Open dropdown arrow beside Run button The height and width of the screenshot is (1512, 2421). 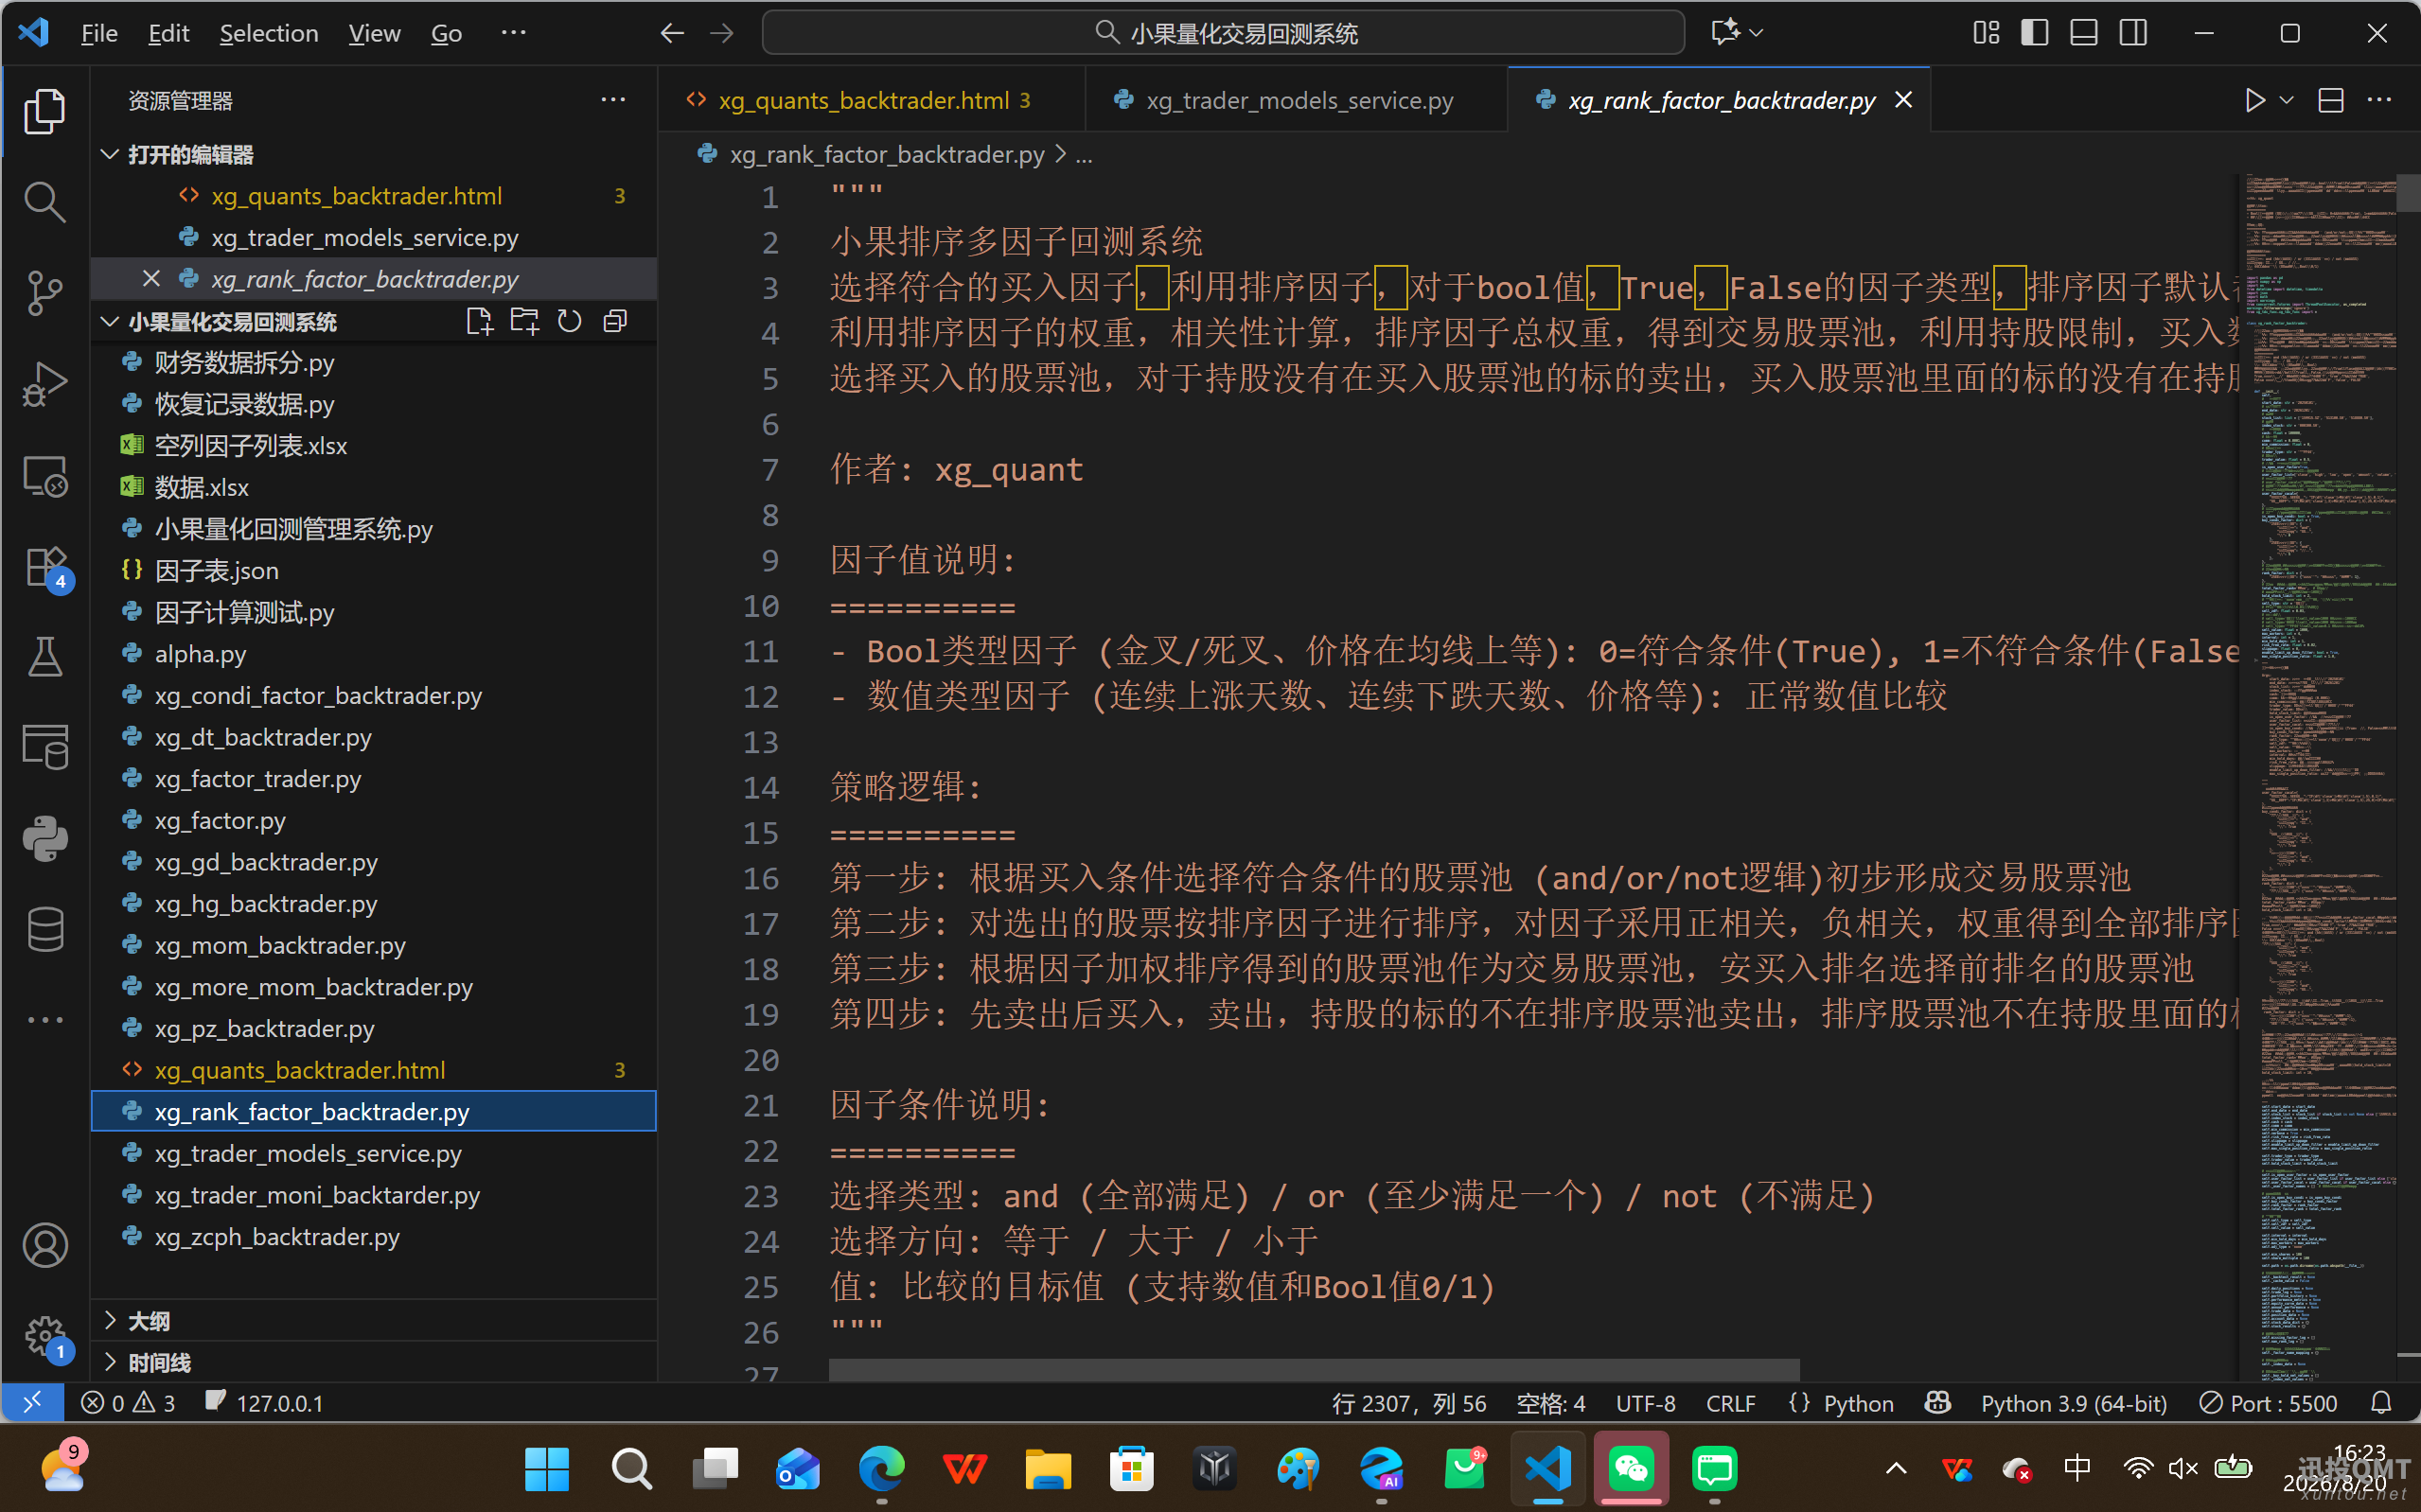(x=2286, y=100)
